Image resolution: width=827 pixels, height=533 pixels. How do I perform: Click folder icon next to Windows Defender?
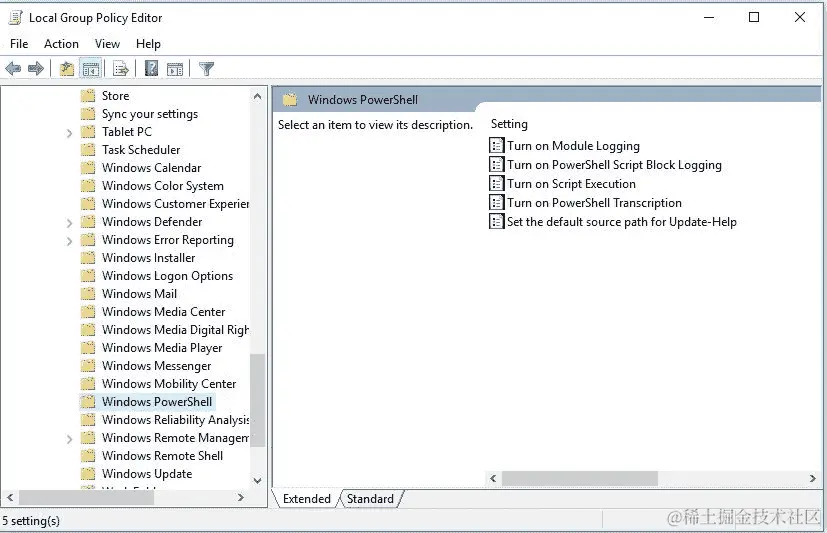coord(88,221)
